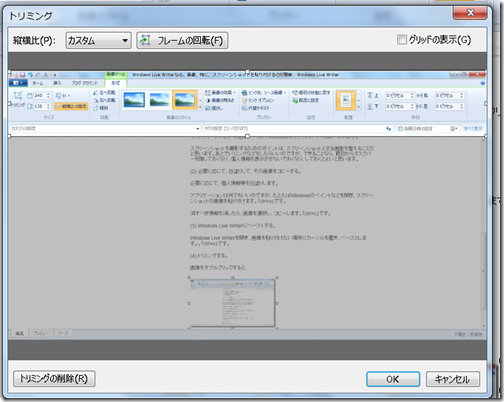Click the left-middle crop handle
This screenshot has width=504, height=402.
tap(9, 104)
